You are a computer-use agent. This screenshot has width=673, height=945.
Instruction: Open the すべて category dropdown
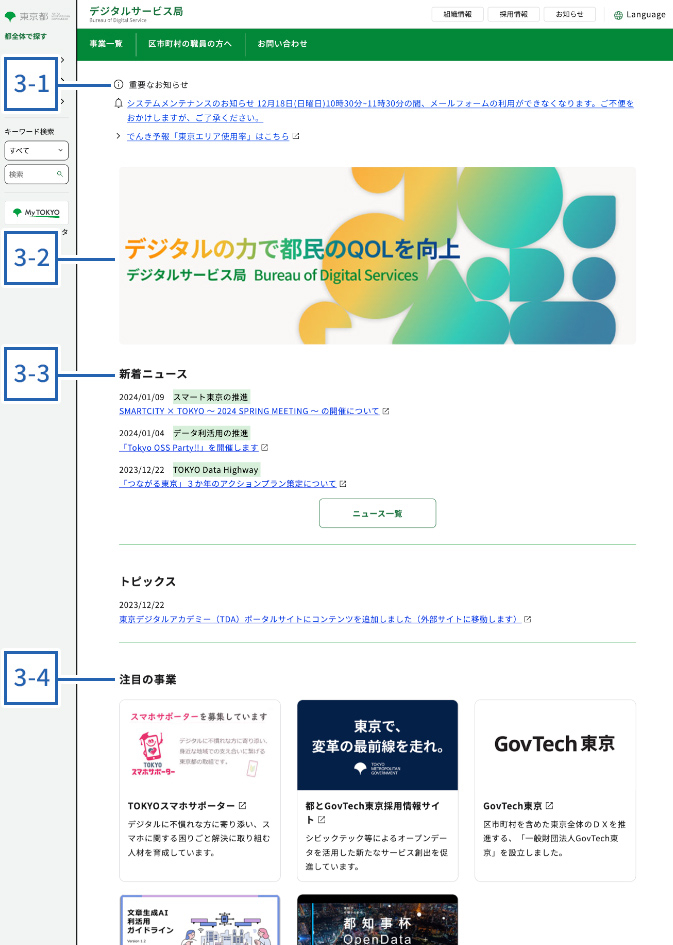(x=36, y=150)
